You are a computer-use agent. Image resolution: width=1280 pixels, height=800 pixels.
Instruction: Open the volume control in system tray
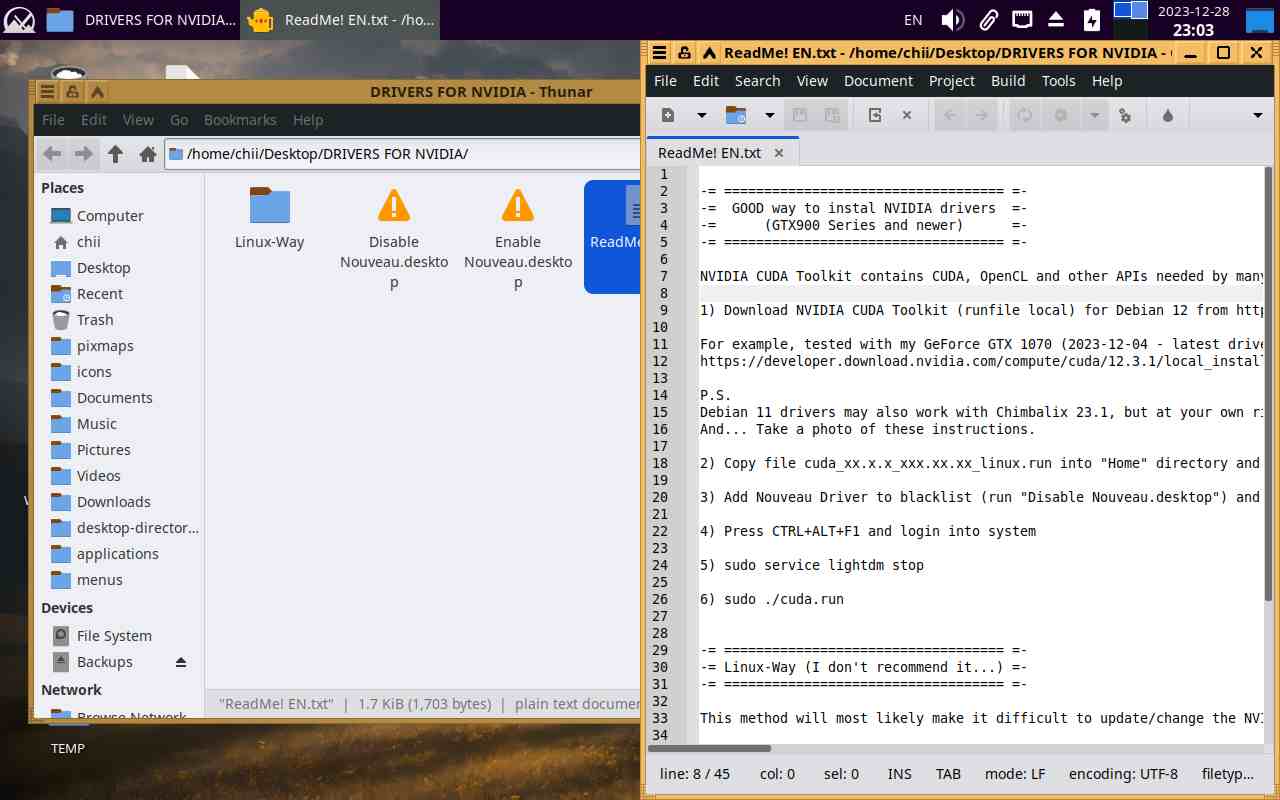(x=952, y=19)
